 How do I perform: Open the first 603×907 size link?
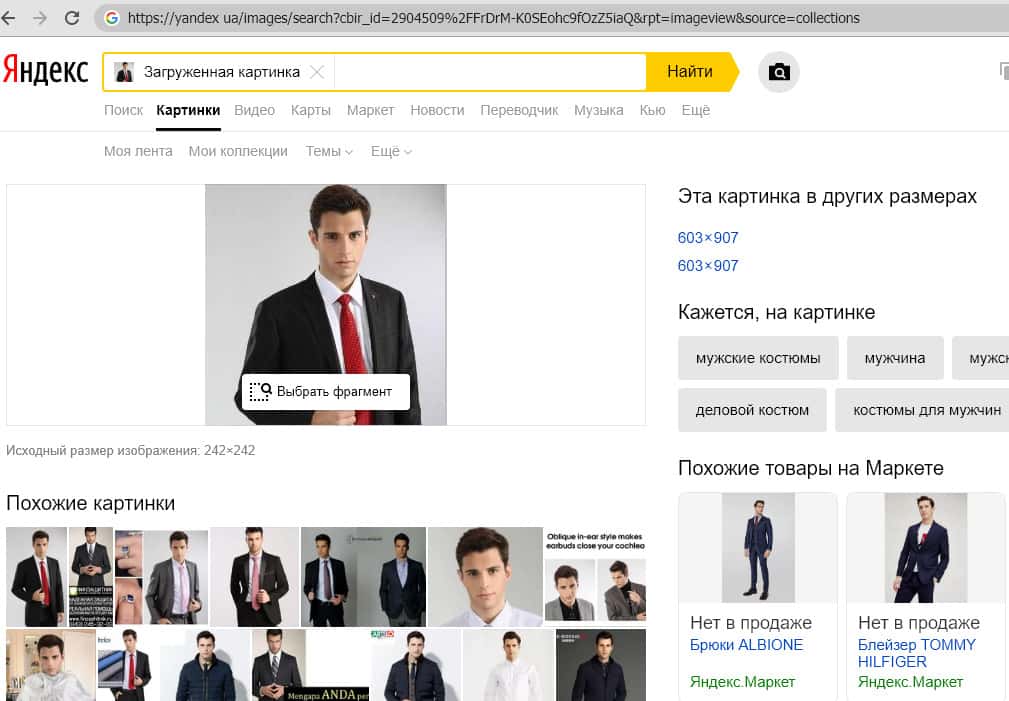(708, 238)
